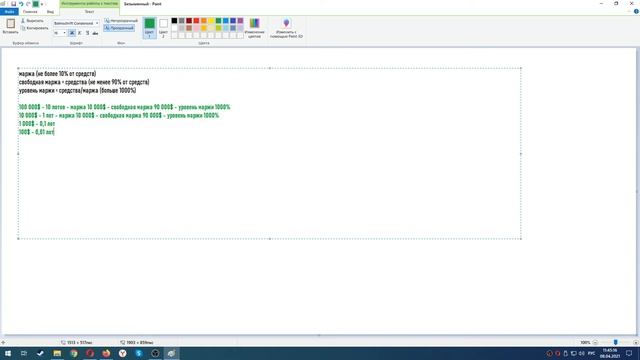
Task: Pick the black color swatch
Action: [174, 20]
